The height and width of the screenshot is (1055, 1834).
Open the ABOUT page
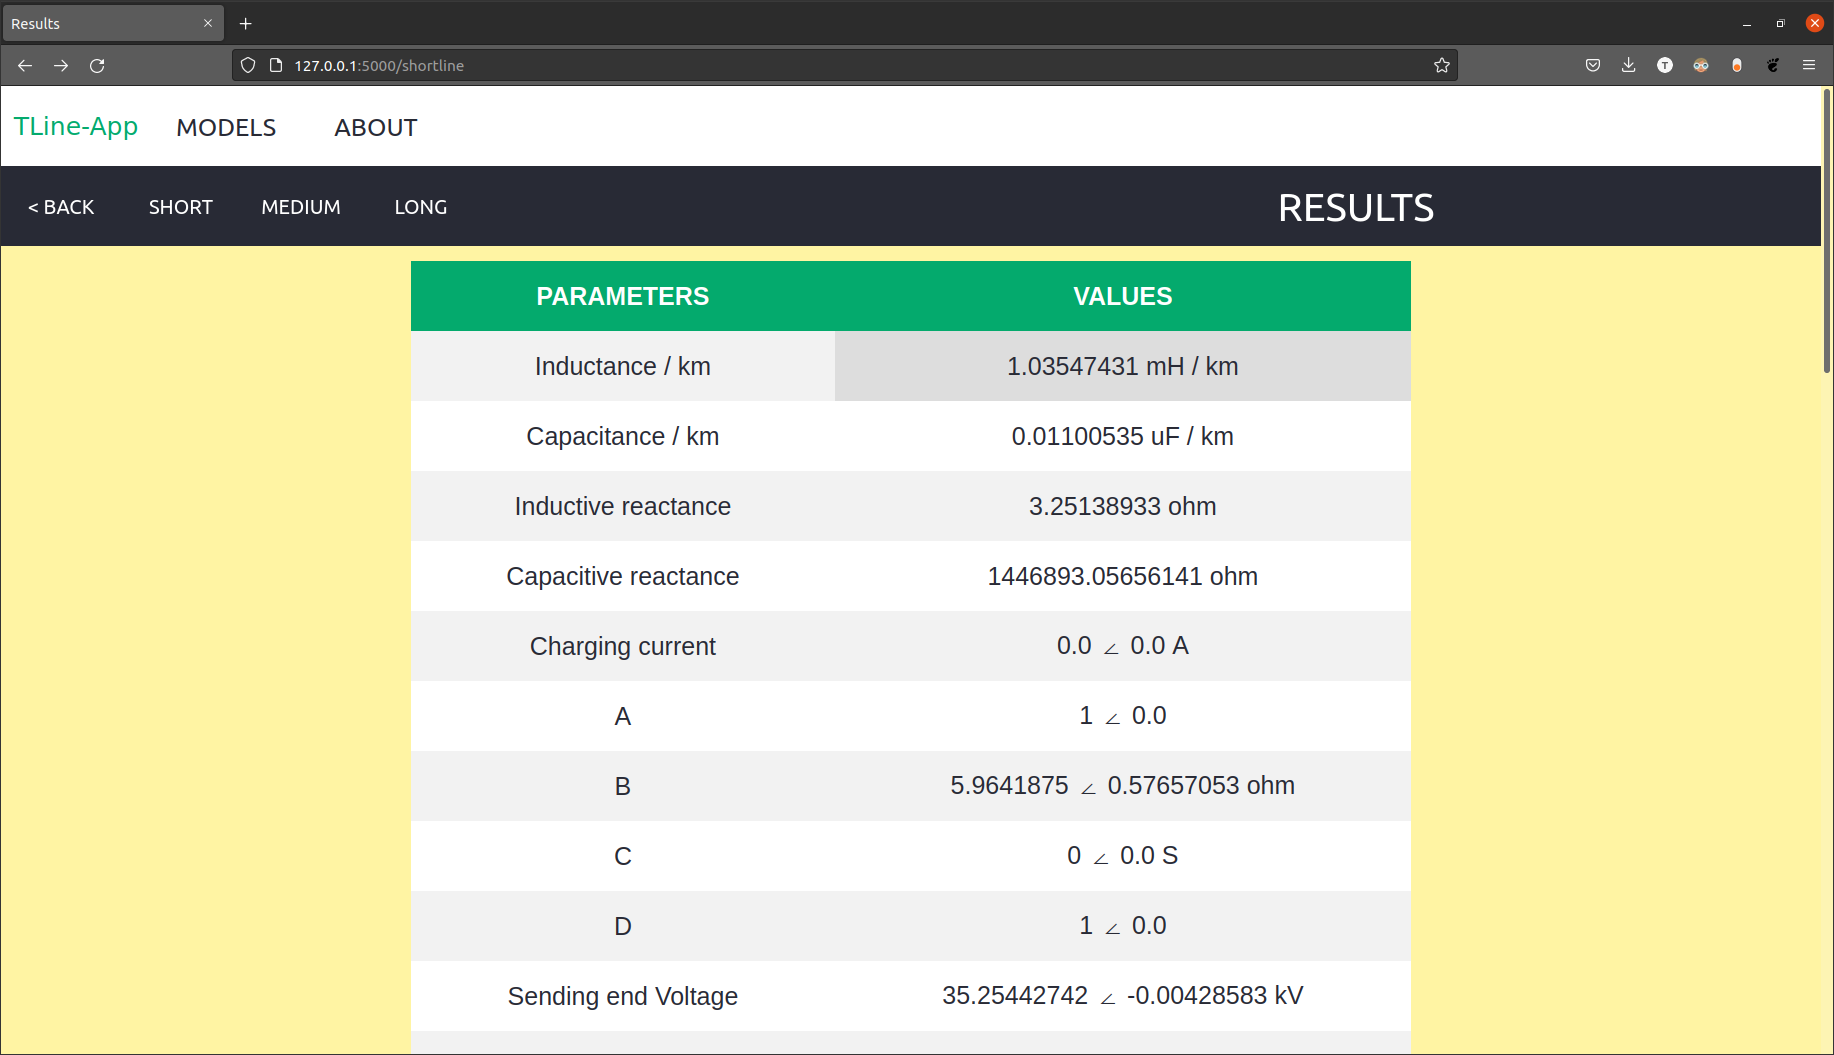376,128
